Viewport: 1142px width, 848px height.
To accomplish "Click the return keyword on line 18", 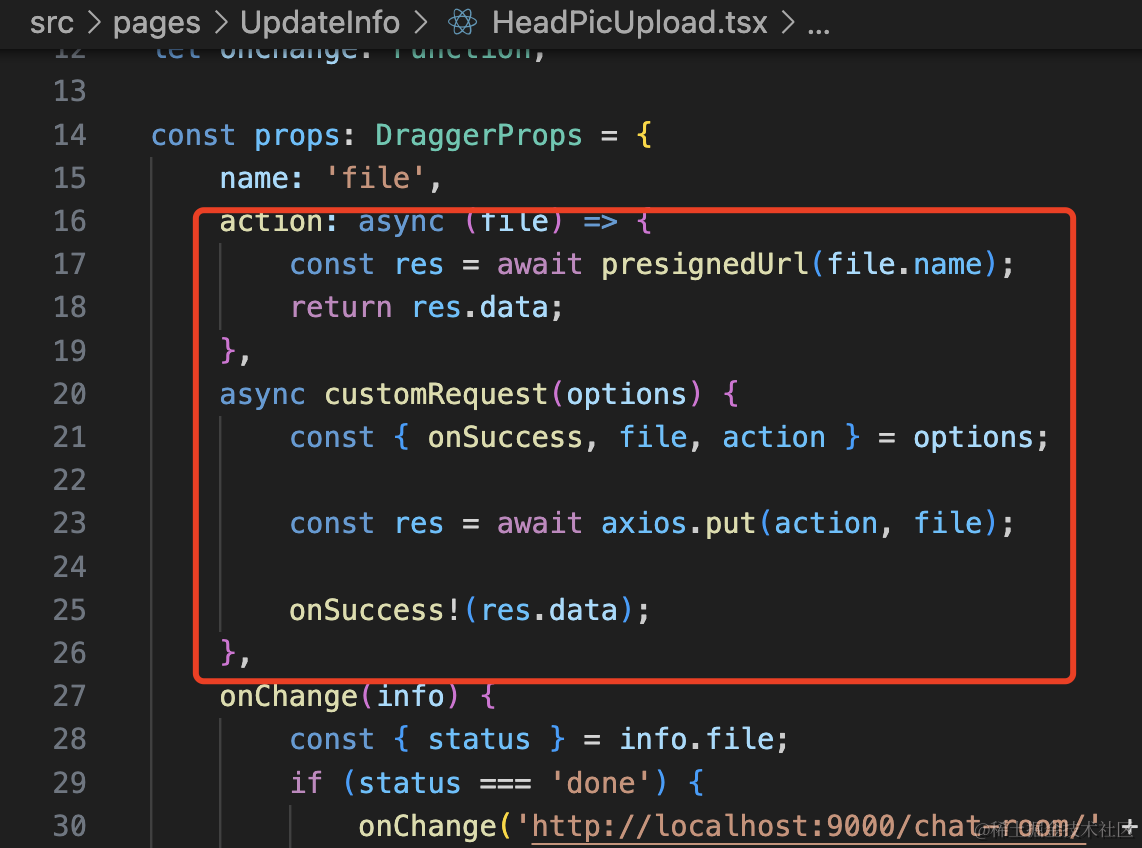I will [x=340, y=307].
